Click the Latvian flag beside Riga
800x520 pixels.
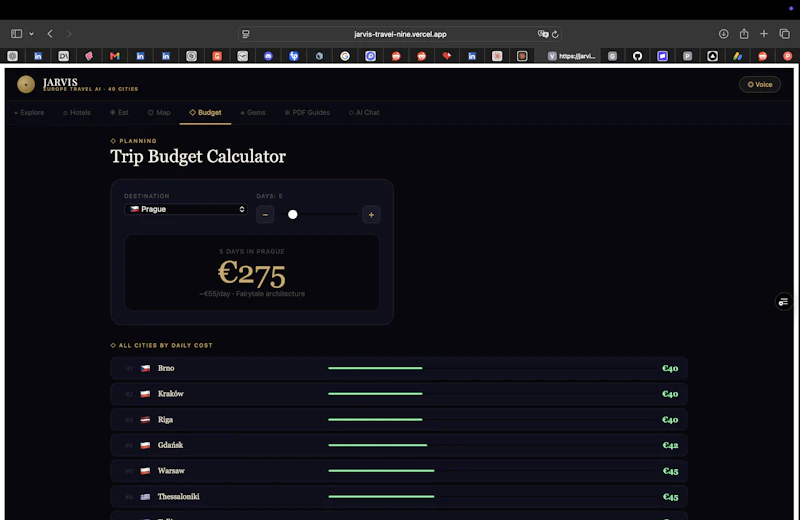tap(145, 419)
